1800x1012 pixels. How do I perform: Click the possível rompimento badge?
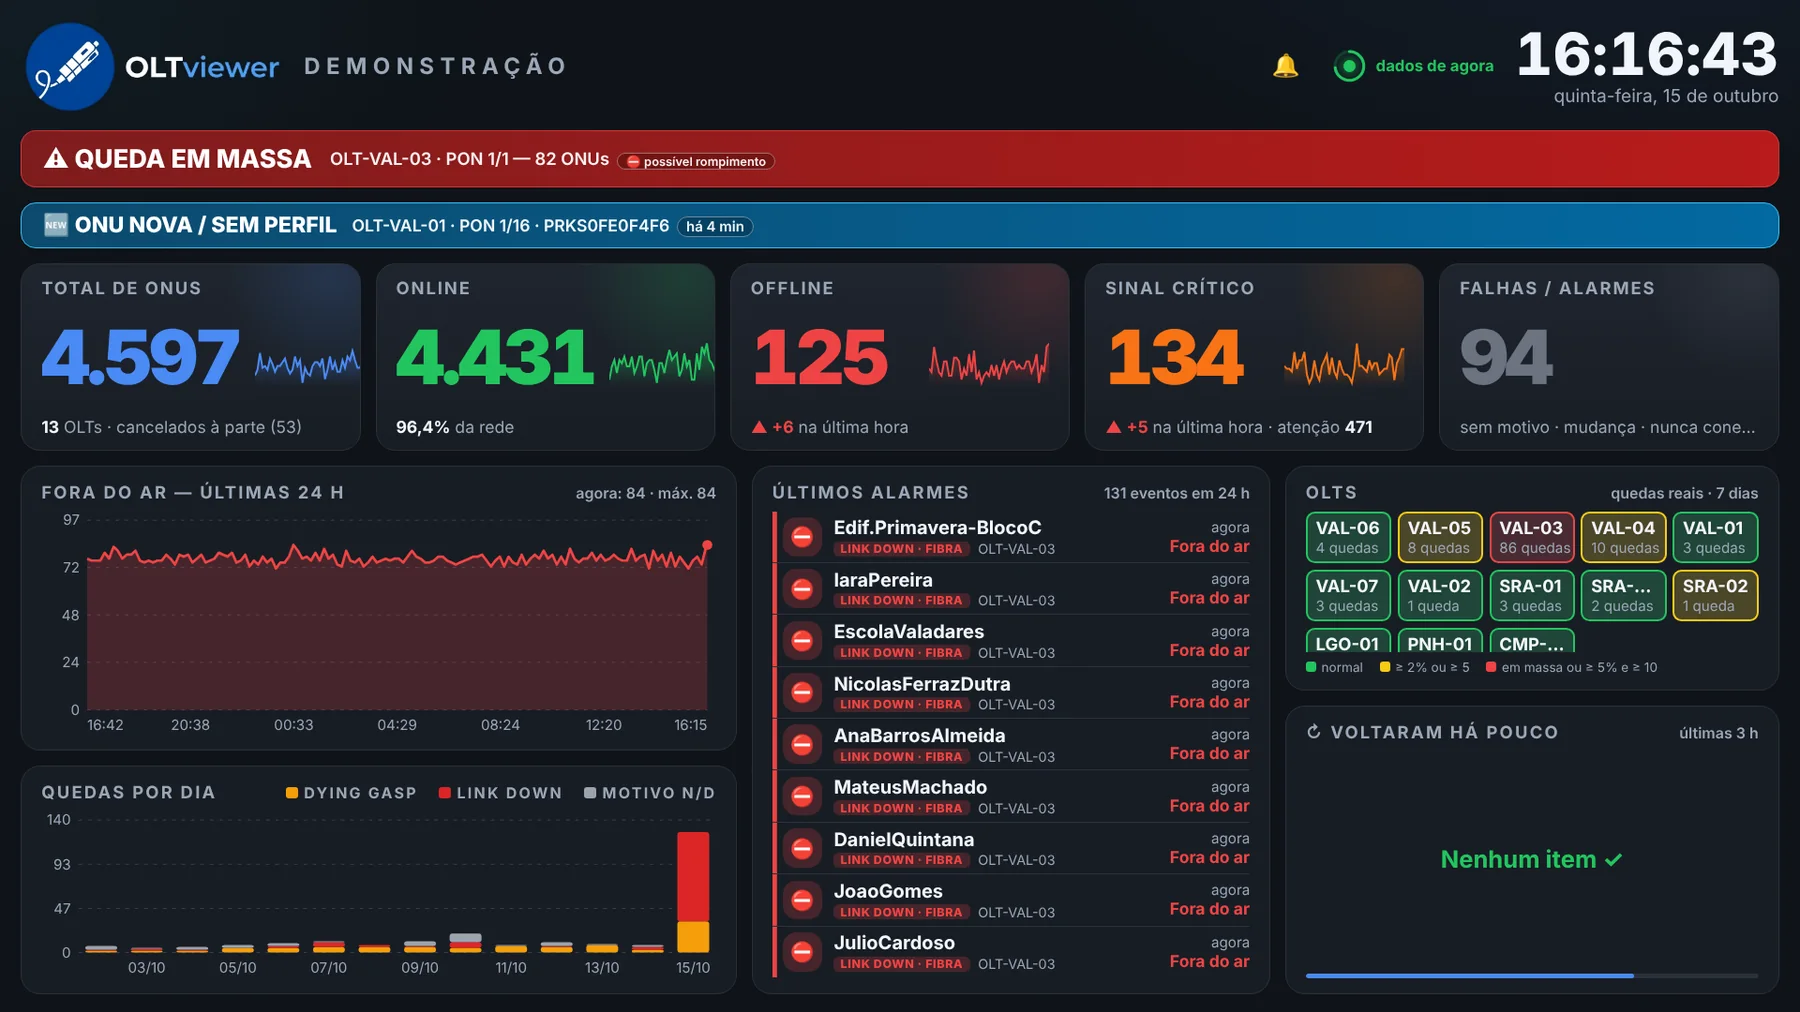(x=696, y=161)
